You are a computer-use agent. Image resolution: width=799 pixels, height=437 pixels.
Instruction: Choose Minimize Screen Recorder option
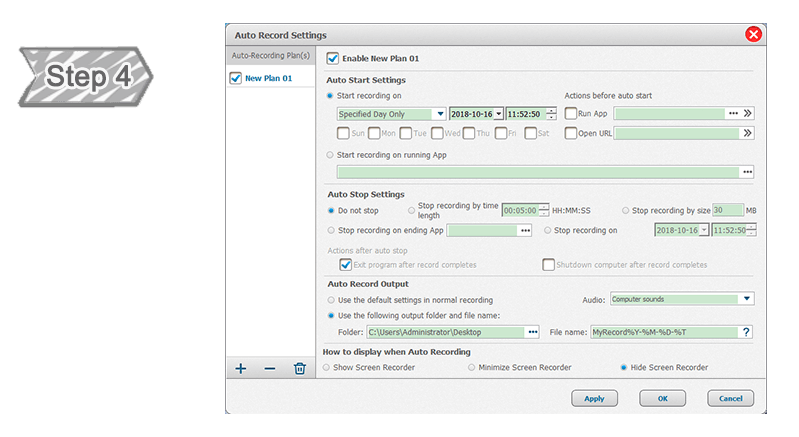click(x=472, y=367)
